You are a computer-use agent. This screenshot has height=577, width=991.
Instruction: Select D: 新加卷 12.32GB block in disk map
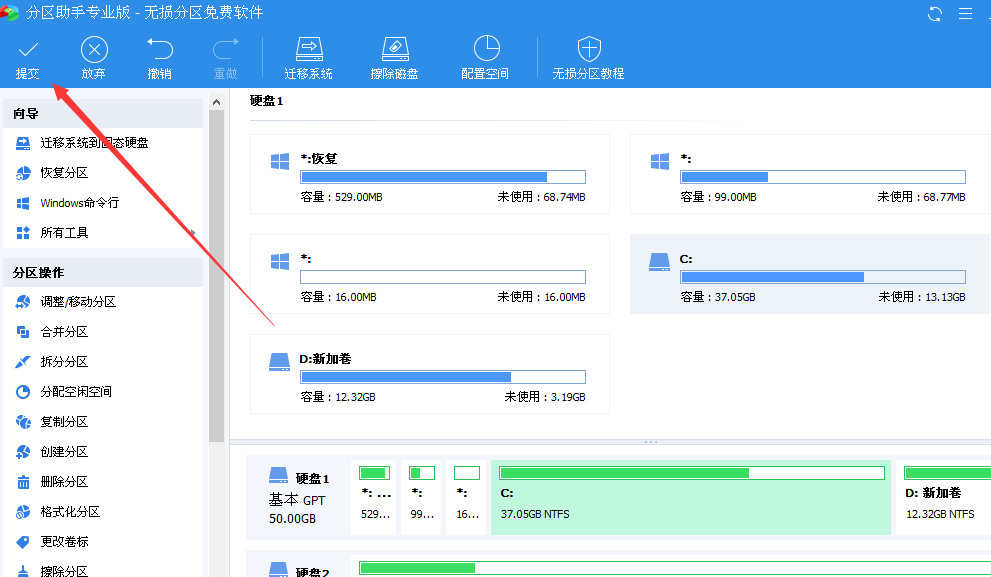[x=944, y=497]
